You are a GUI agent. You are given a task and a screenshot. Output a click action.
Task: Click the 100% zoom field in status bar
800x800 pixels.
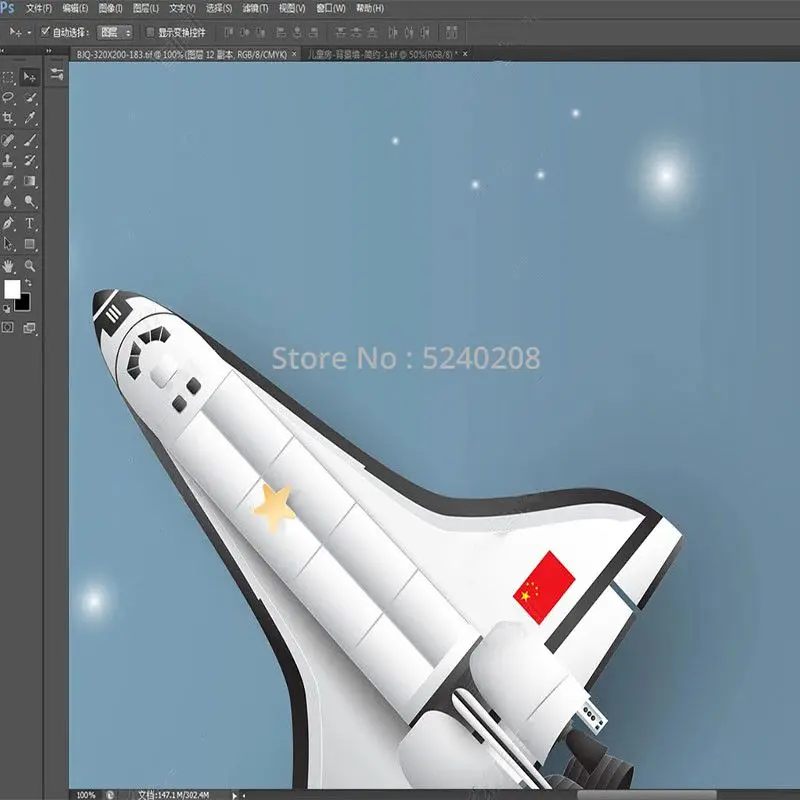click(x=86, y=795)
